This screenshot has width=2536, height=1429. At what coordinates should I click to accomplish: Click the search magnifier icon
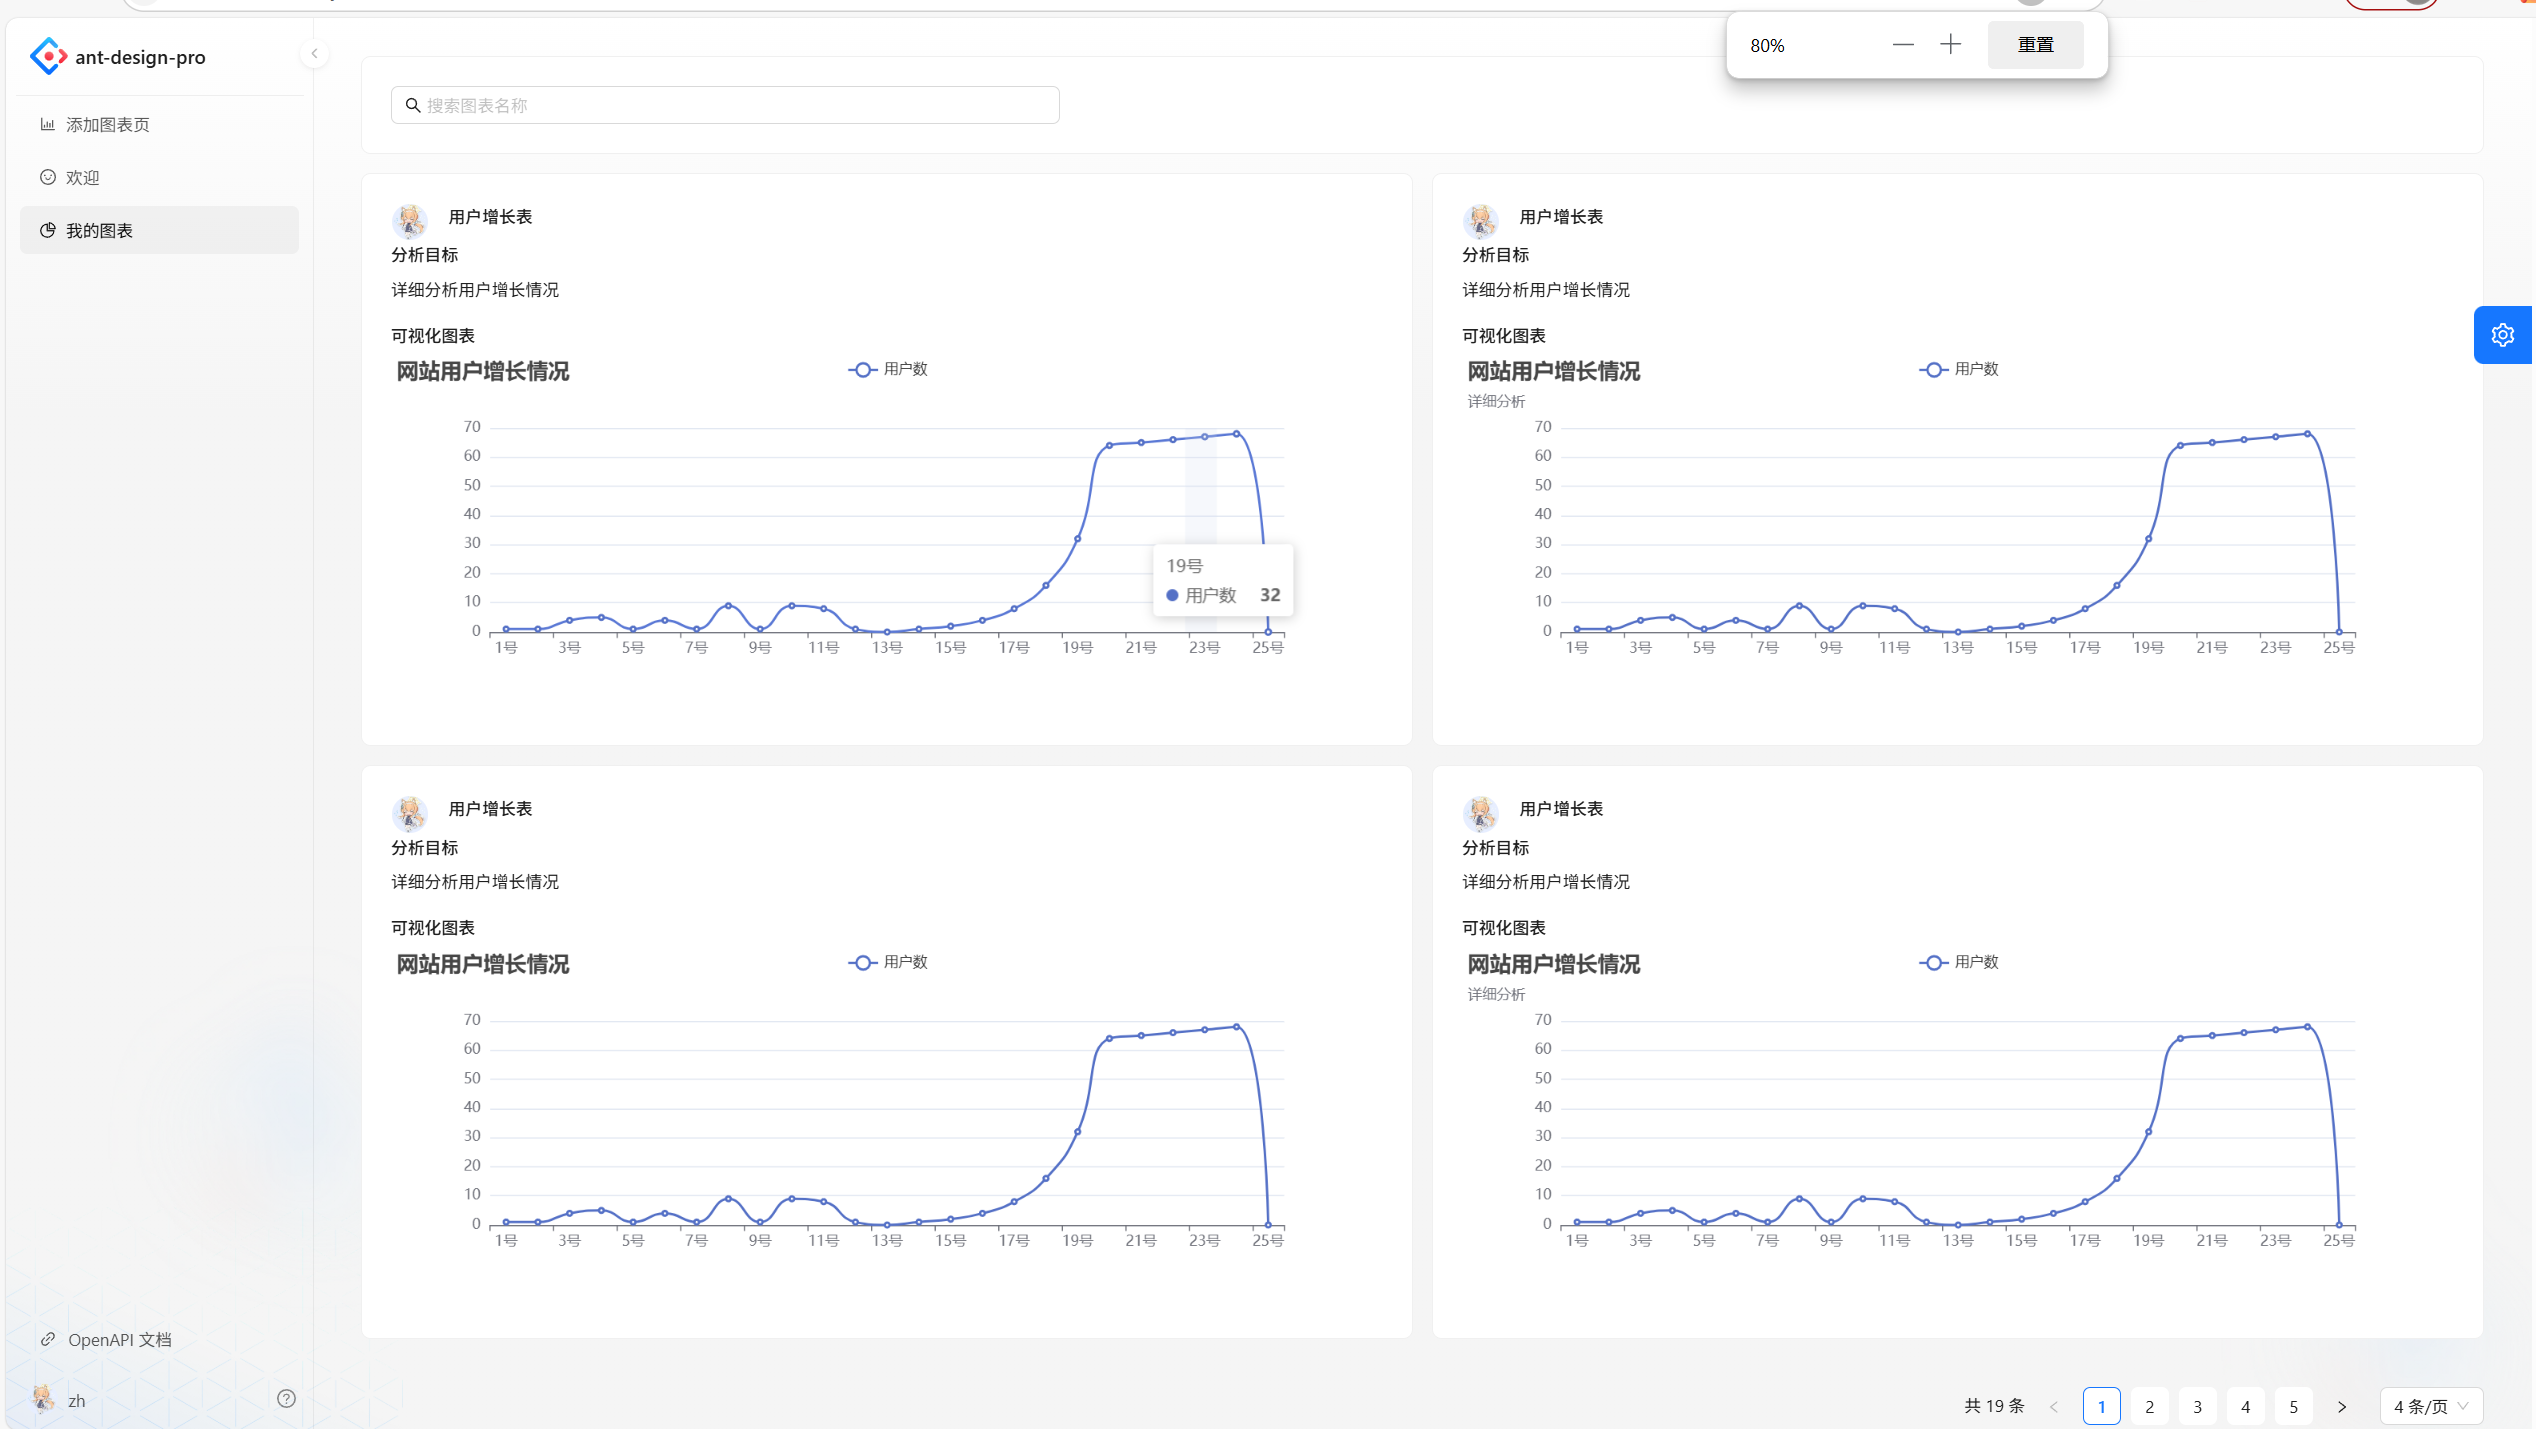click(412, 105)
